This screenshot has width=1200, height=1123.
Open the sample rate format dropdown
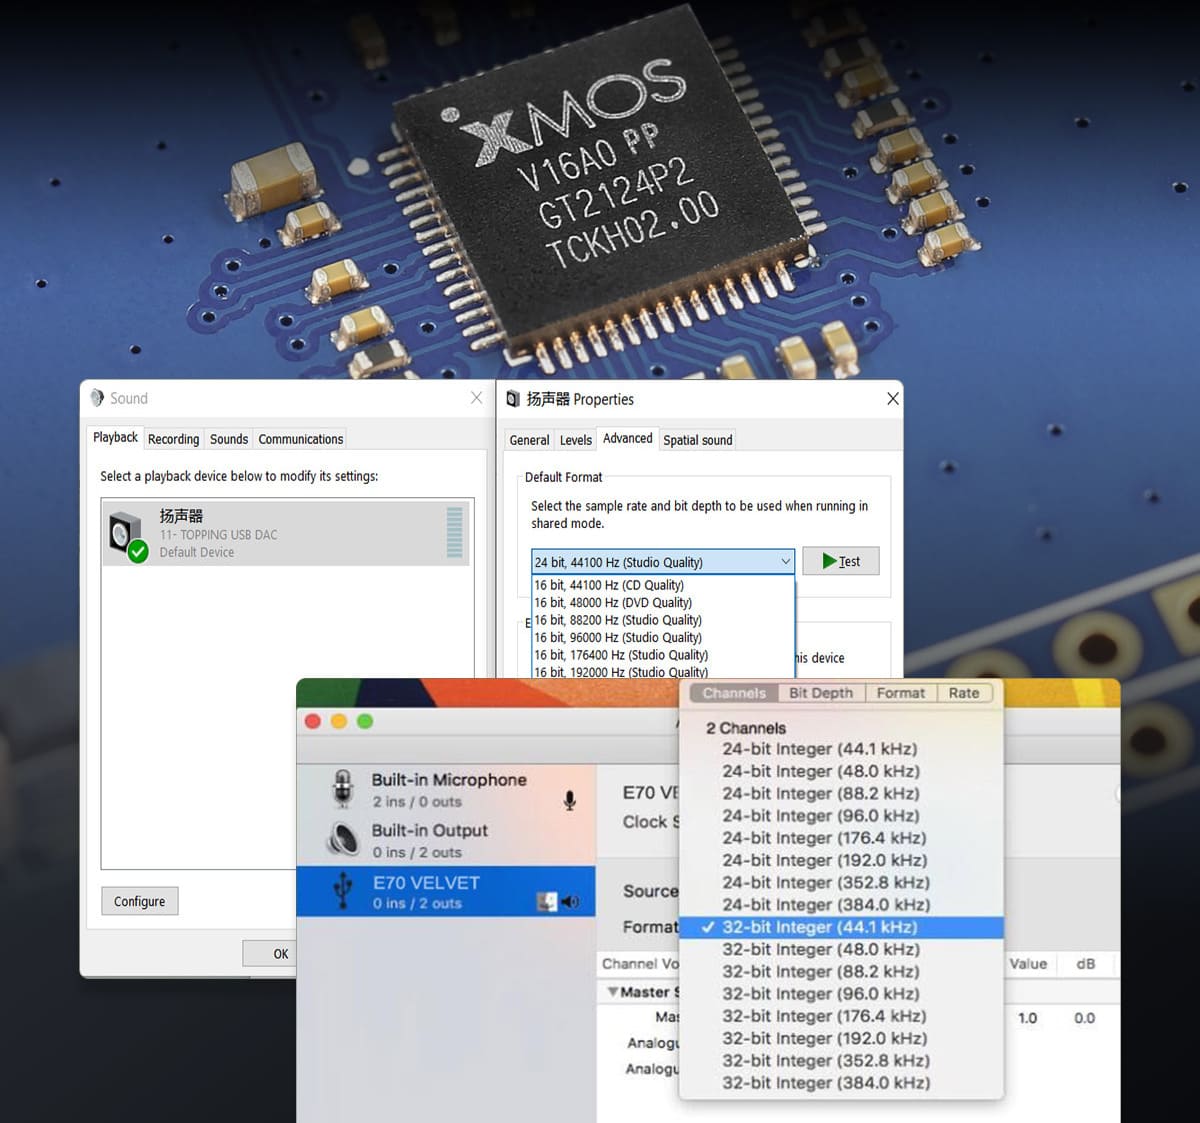coord(663,562)
